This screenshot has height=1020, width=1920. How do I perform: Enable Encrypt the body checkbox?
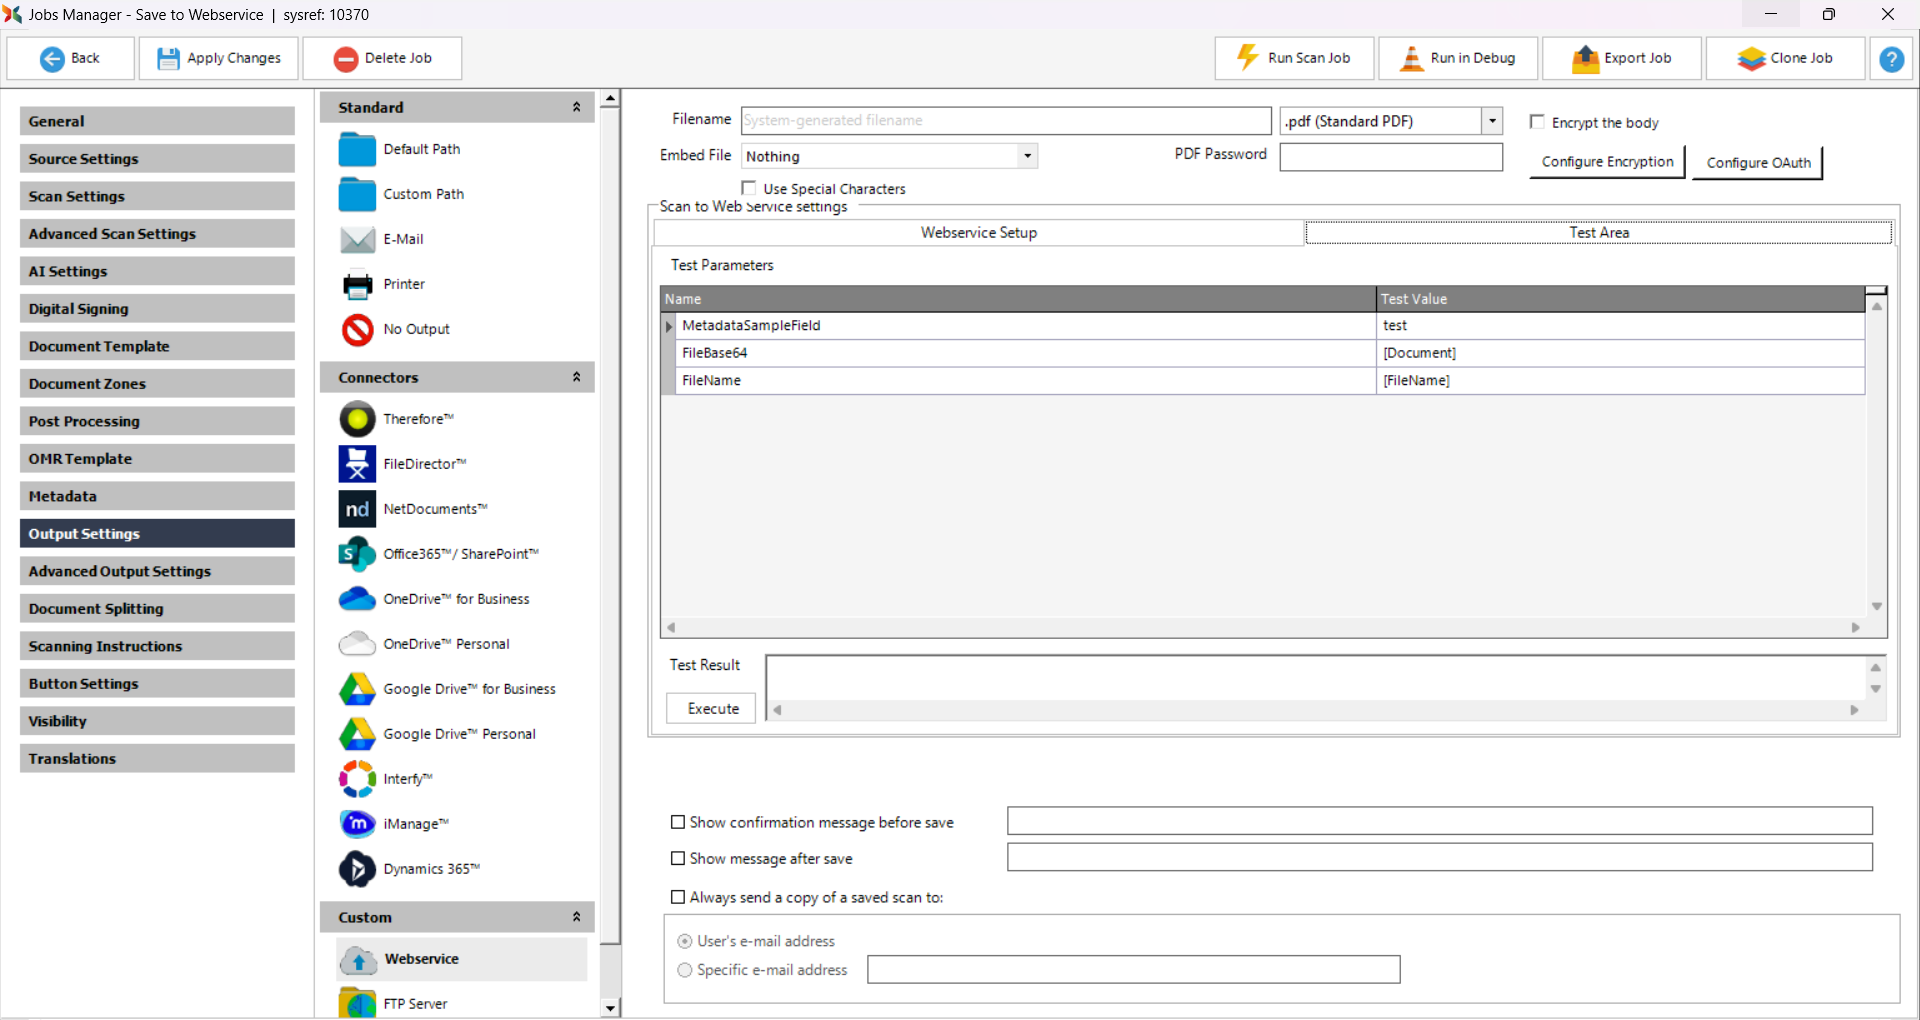pos(1537,122)
